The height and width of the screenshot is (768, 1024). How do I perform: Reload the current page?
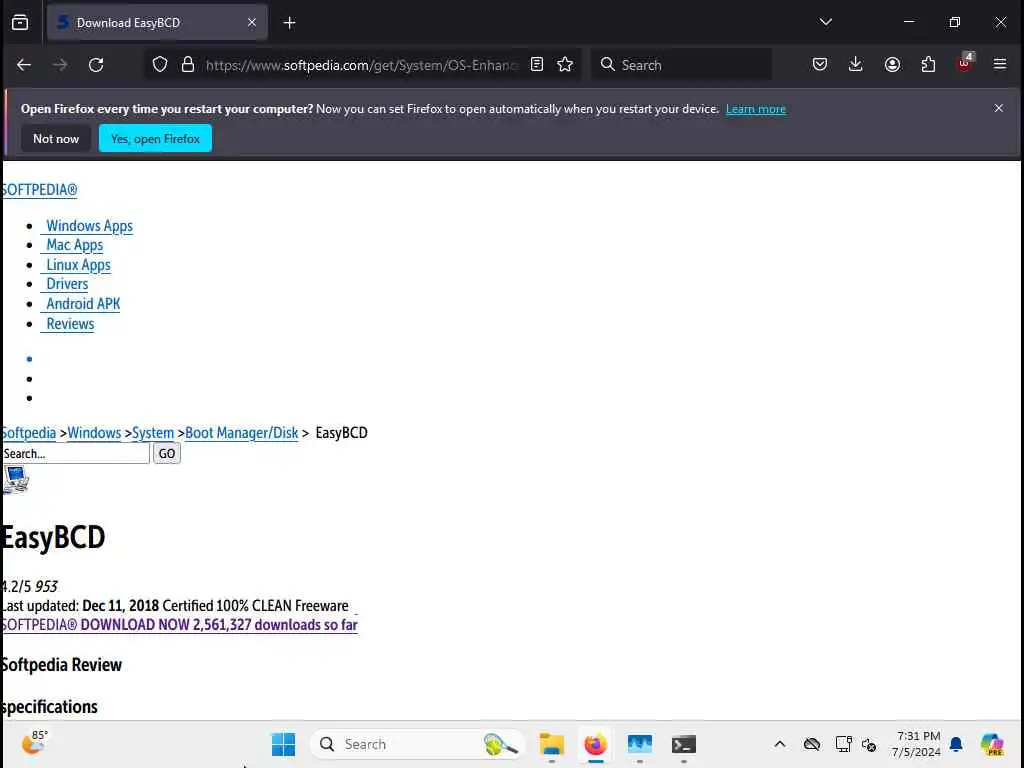[x=96, y=65]
